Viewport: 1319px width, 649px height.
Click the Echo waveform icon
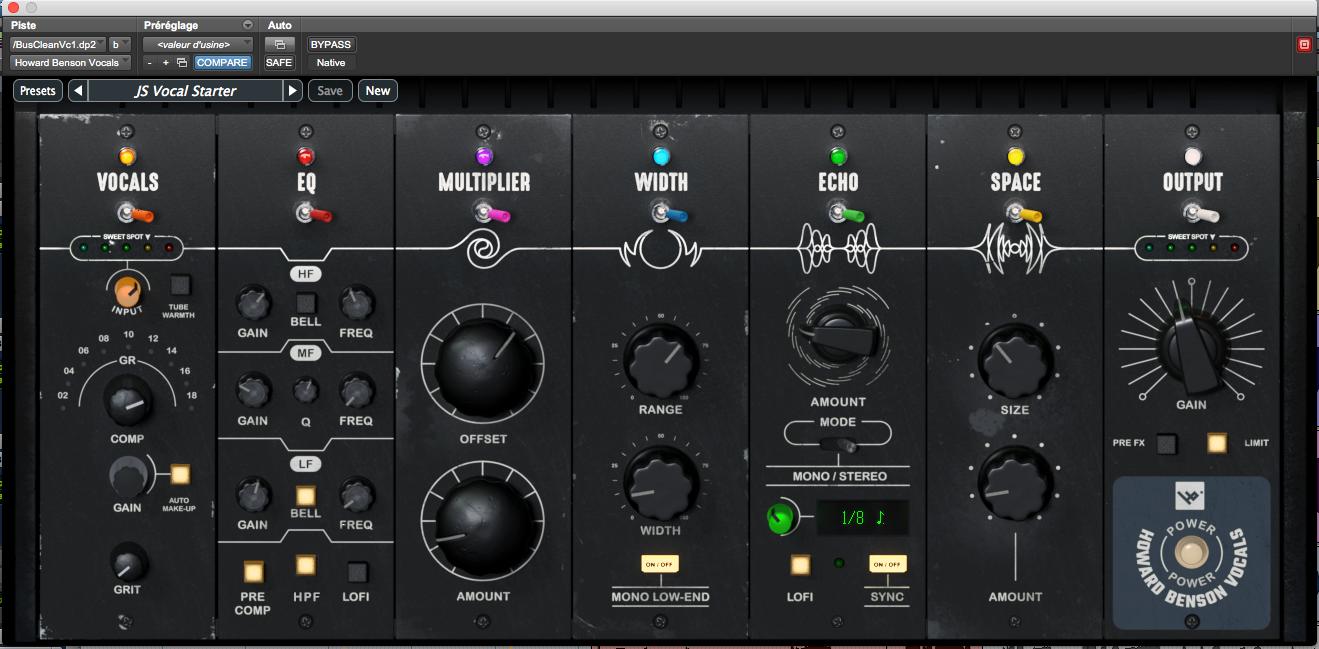[838, 248]
